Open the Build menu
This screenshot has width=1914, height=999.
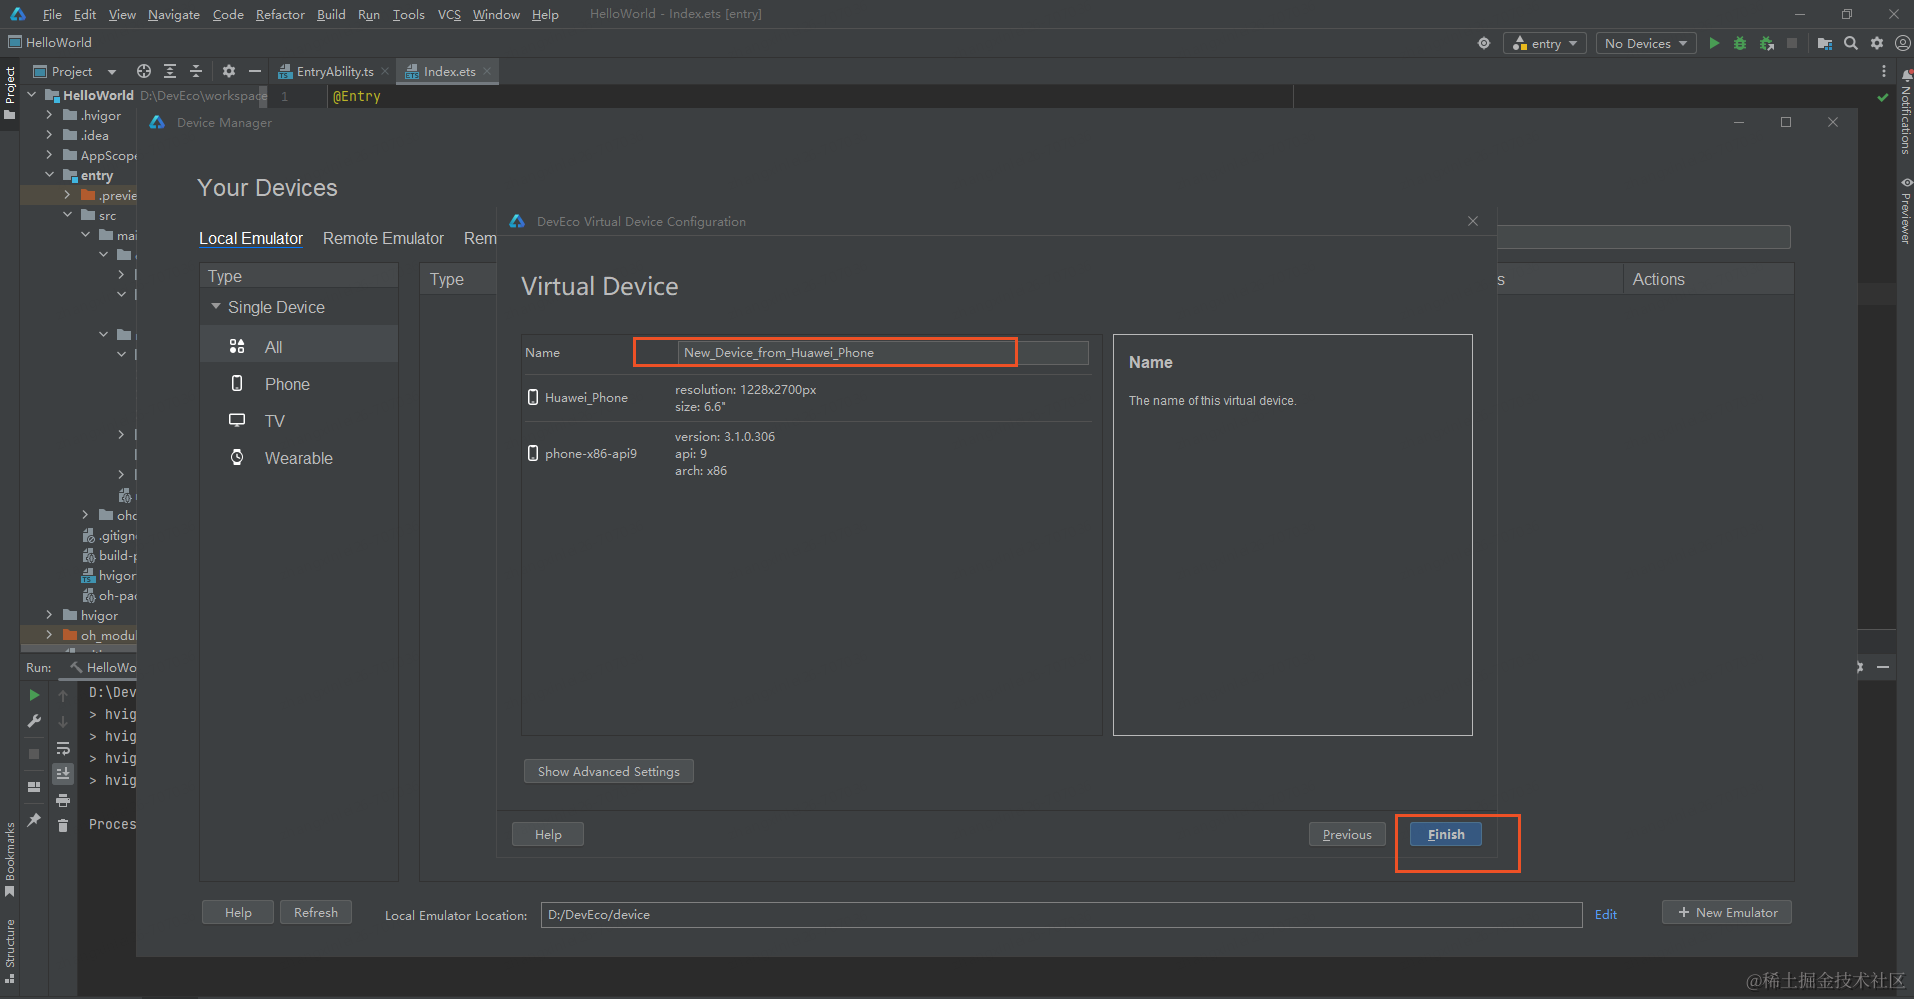pos(331,14)
